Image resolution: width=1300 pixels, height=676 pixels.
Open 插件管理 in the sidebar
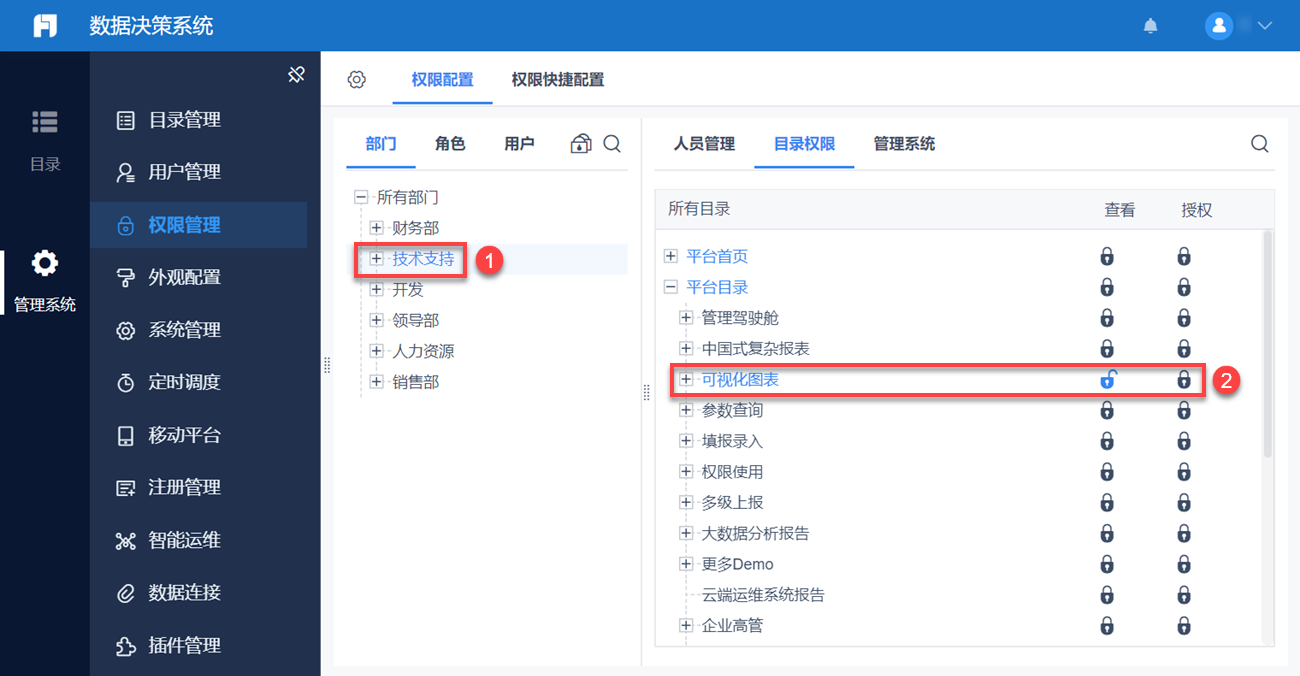[x=184, y=646]
